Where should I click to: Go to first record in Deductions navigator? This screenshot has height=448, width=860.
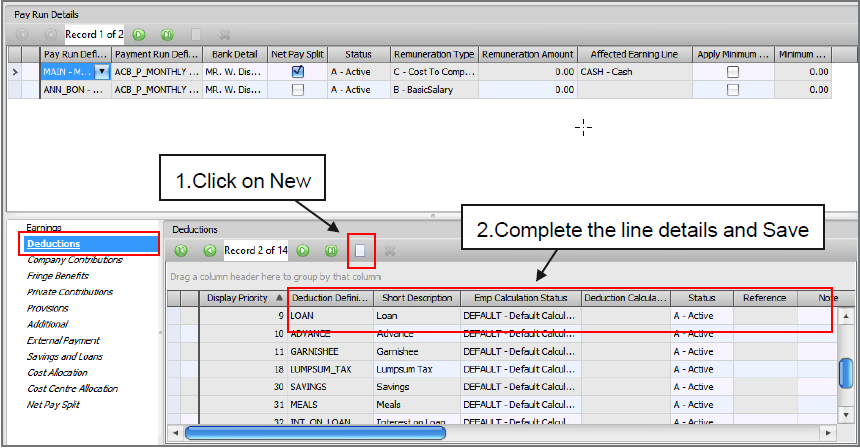point(181,251)
